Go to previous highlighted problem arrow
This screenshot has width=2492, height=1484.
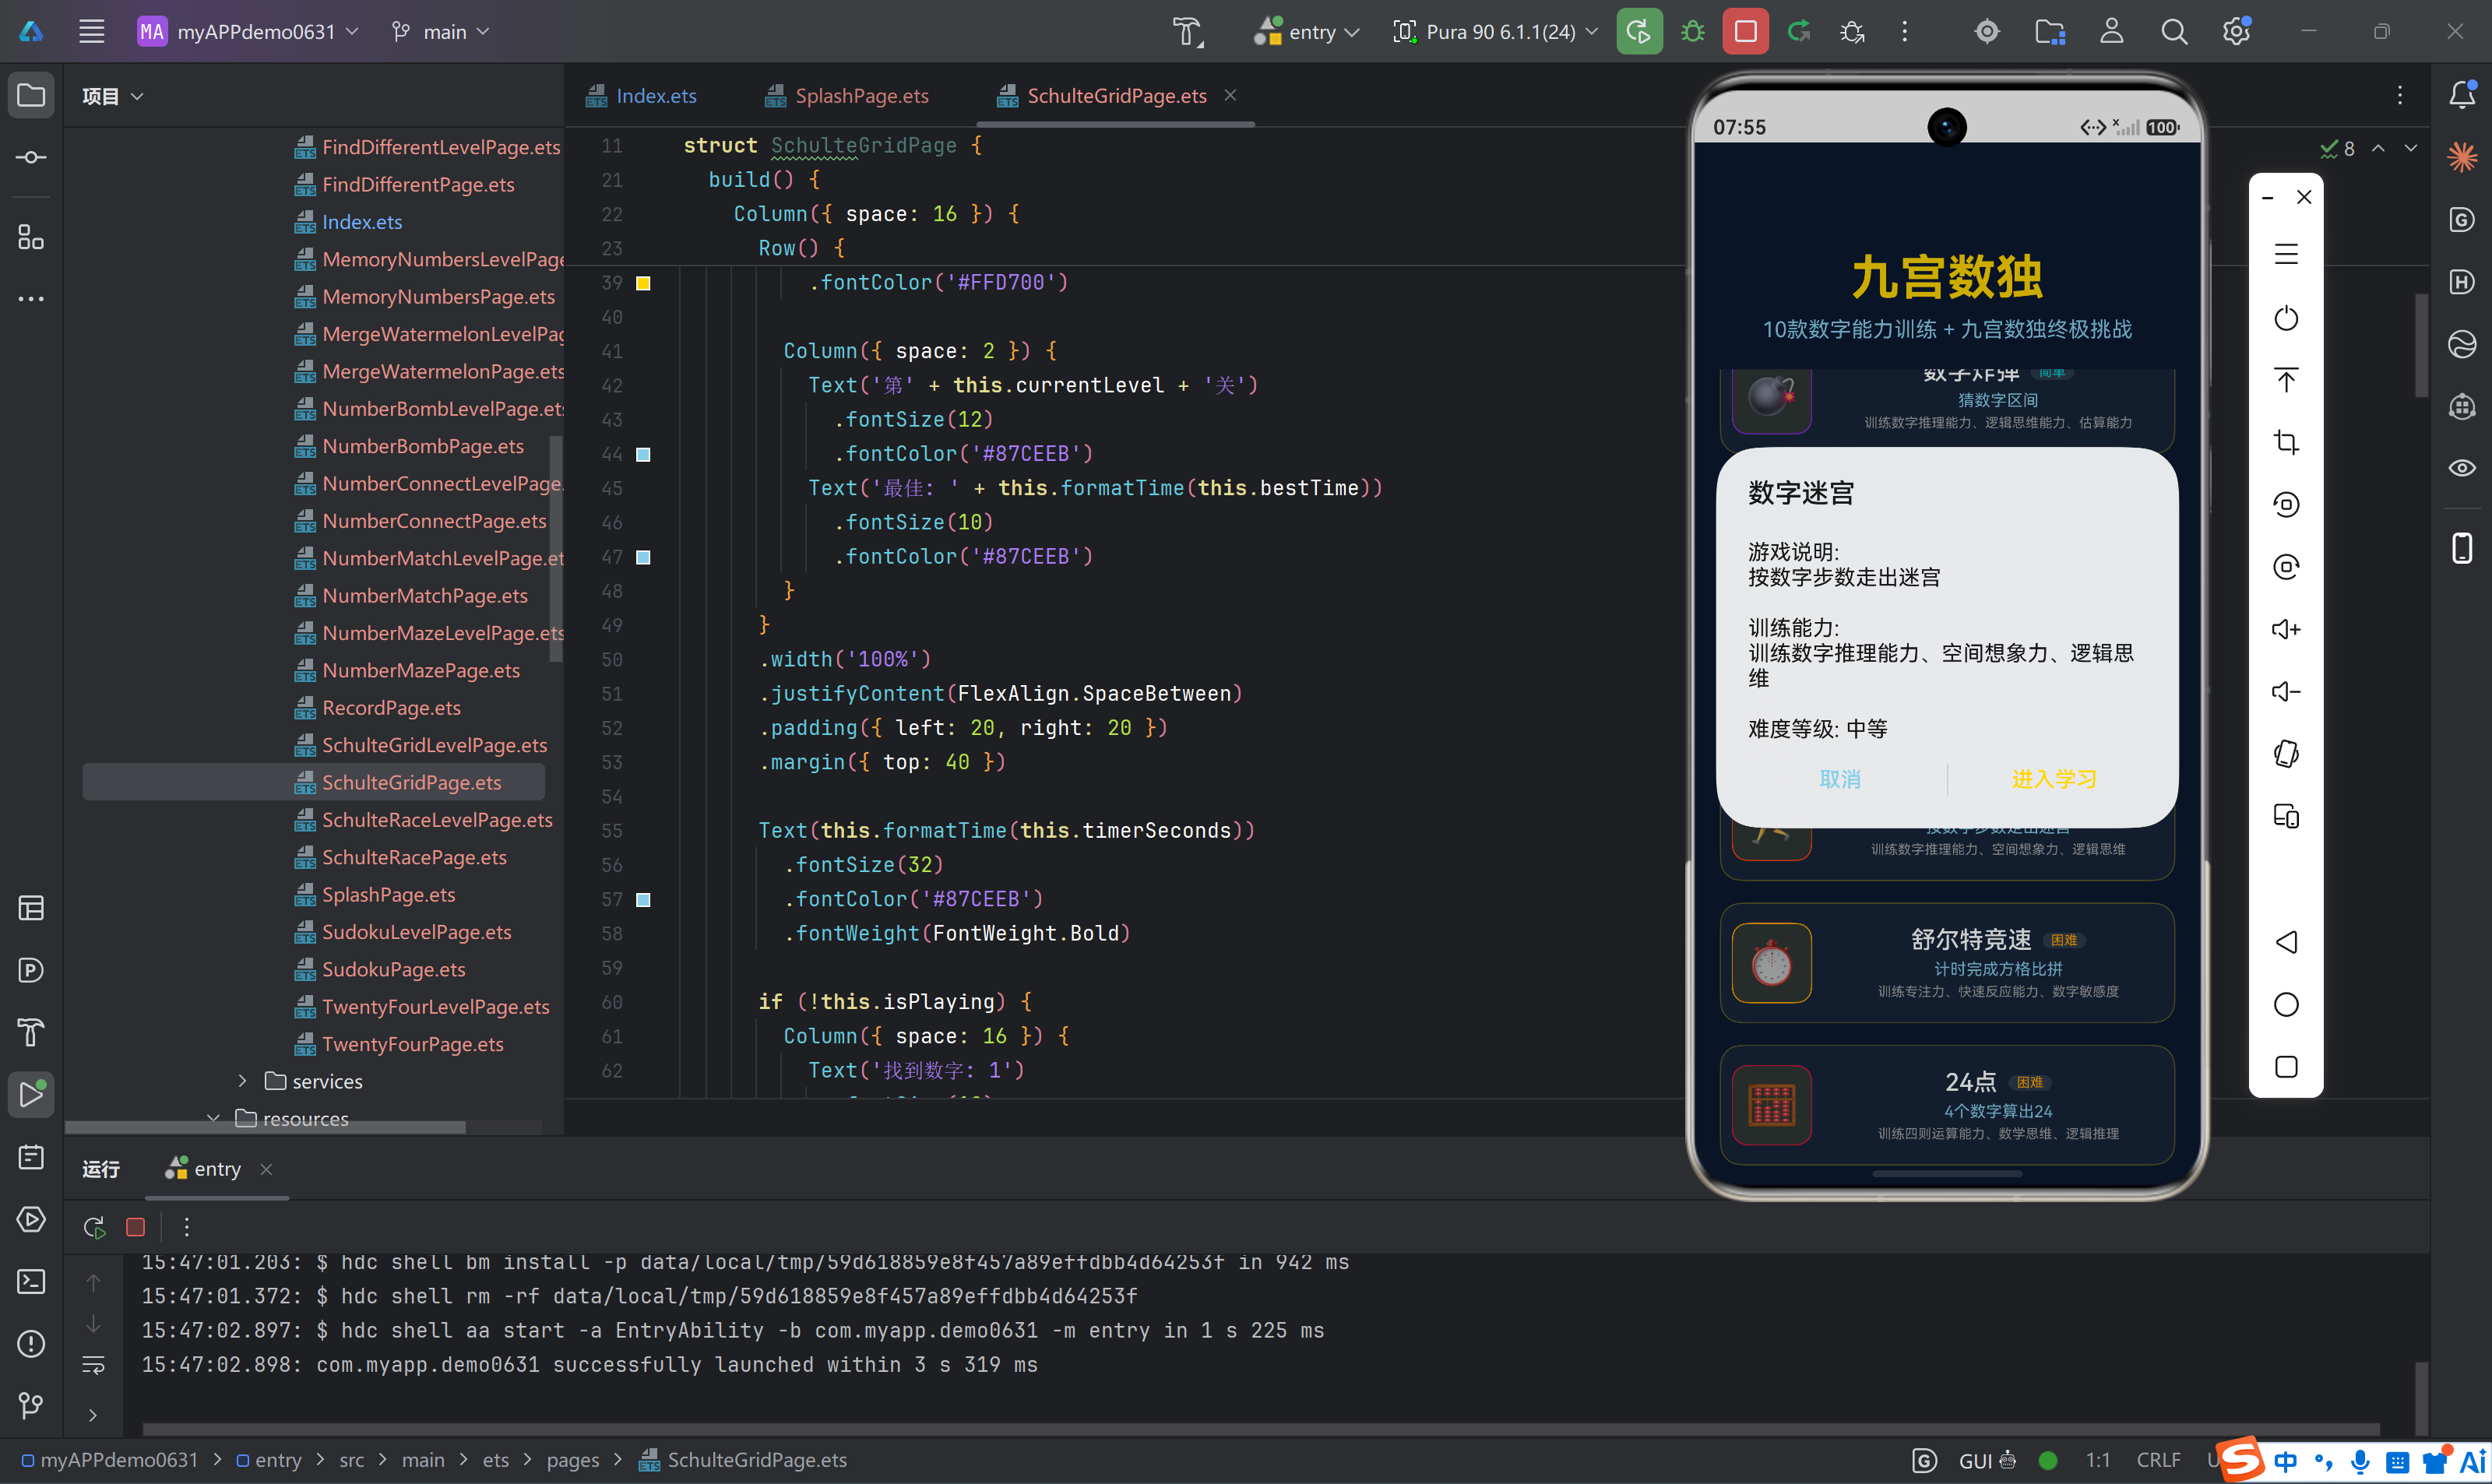pos(2378,148)
